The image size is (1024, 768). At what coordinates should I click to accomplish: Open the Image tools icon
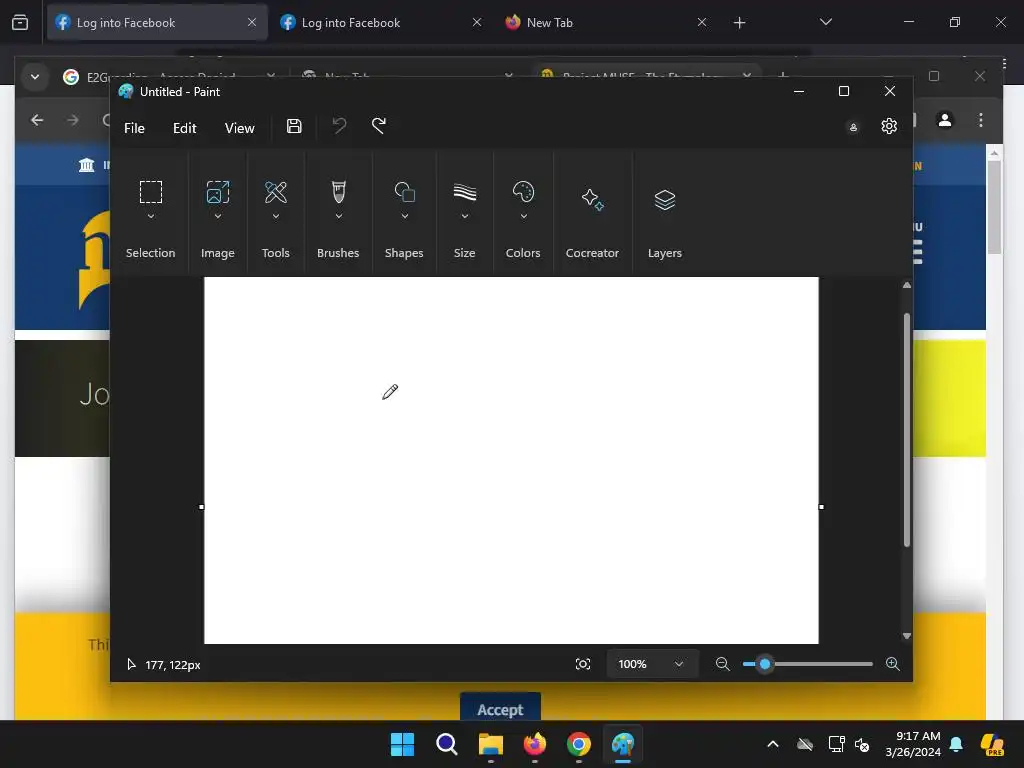coord(217,192)
